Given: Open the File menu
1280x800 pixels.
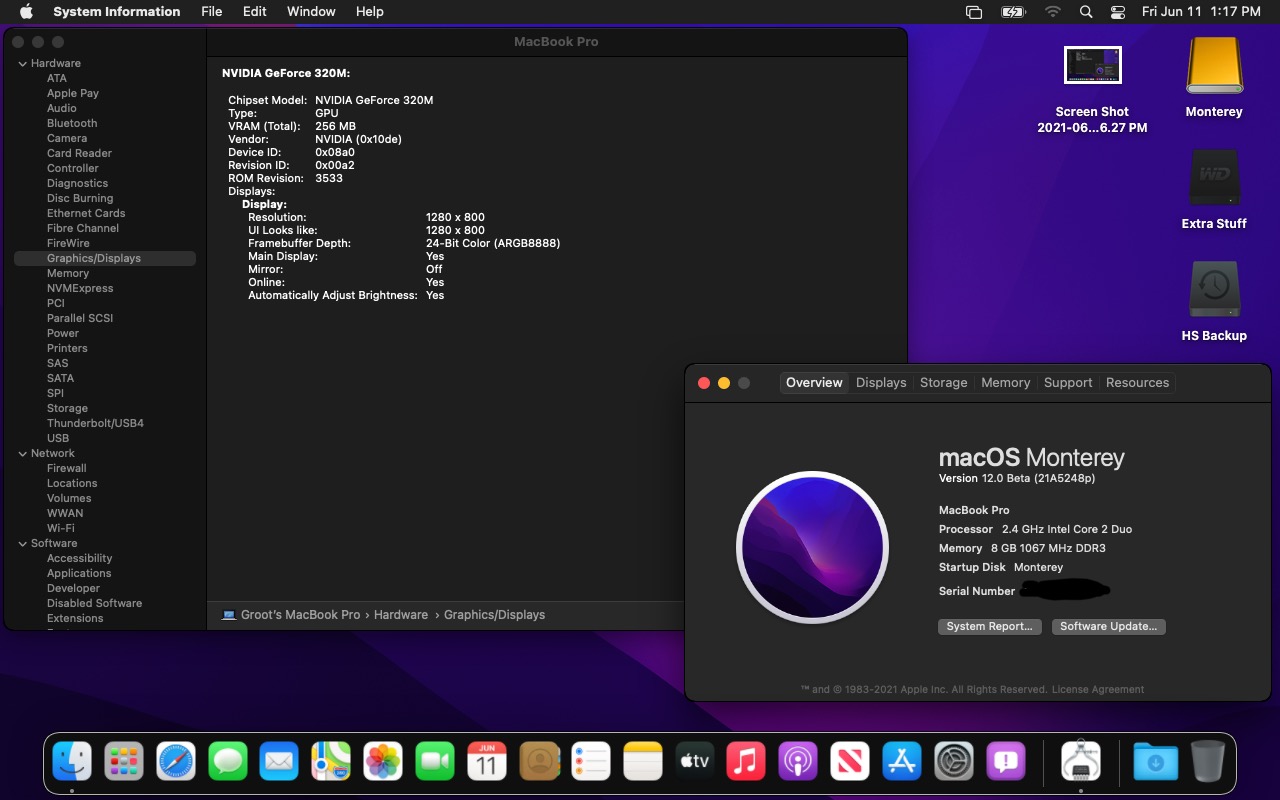Looking at the screenshot, I should [212, 12].
